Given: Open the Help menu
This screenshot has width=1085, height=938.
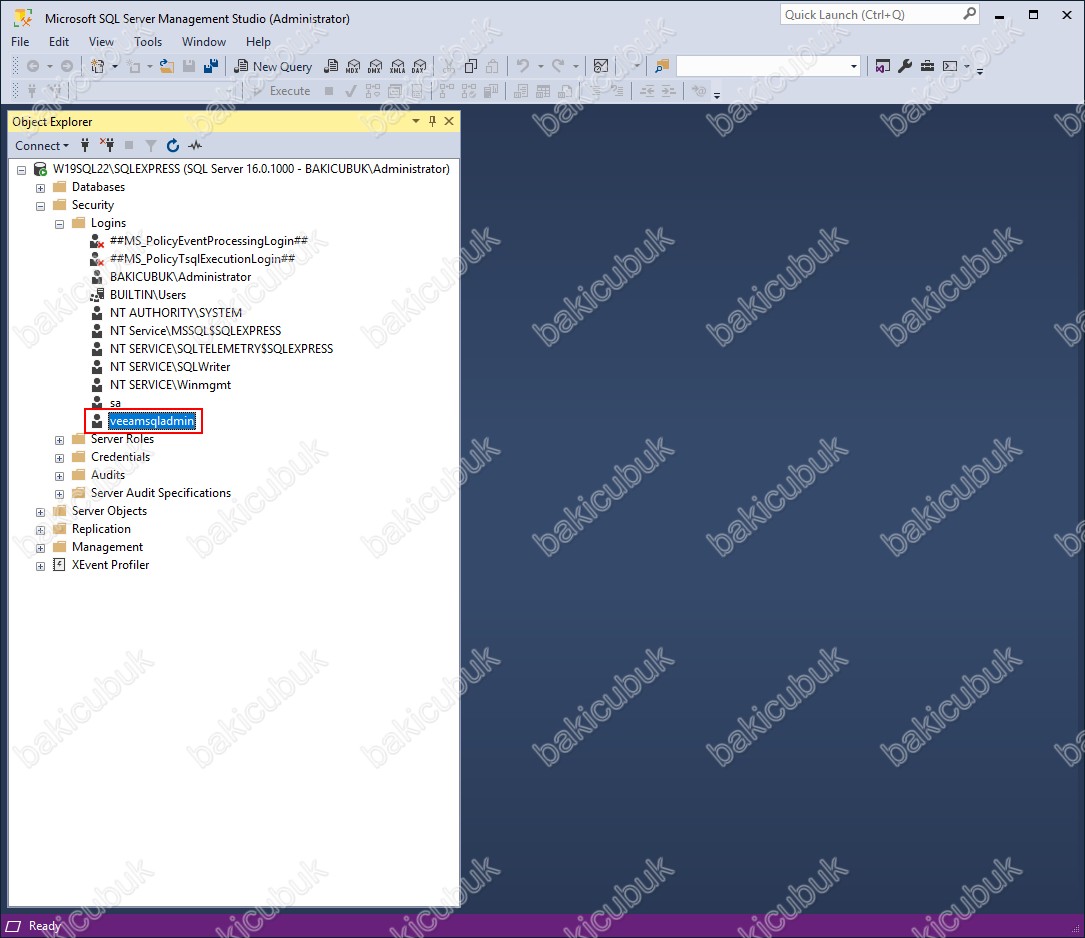Looking at the screenshot, I should pyautogui.click(x=258, y=42).
